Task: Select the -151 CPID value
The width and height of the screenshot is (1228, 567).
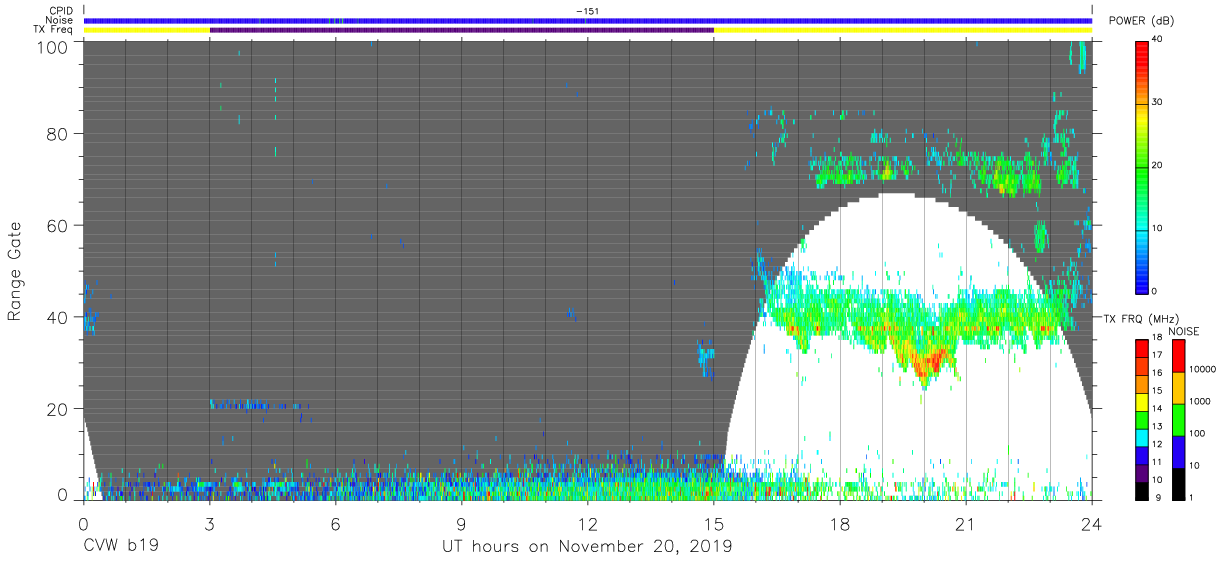Action: (587, 11)
